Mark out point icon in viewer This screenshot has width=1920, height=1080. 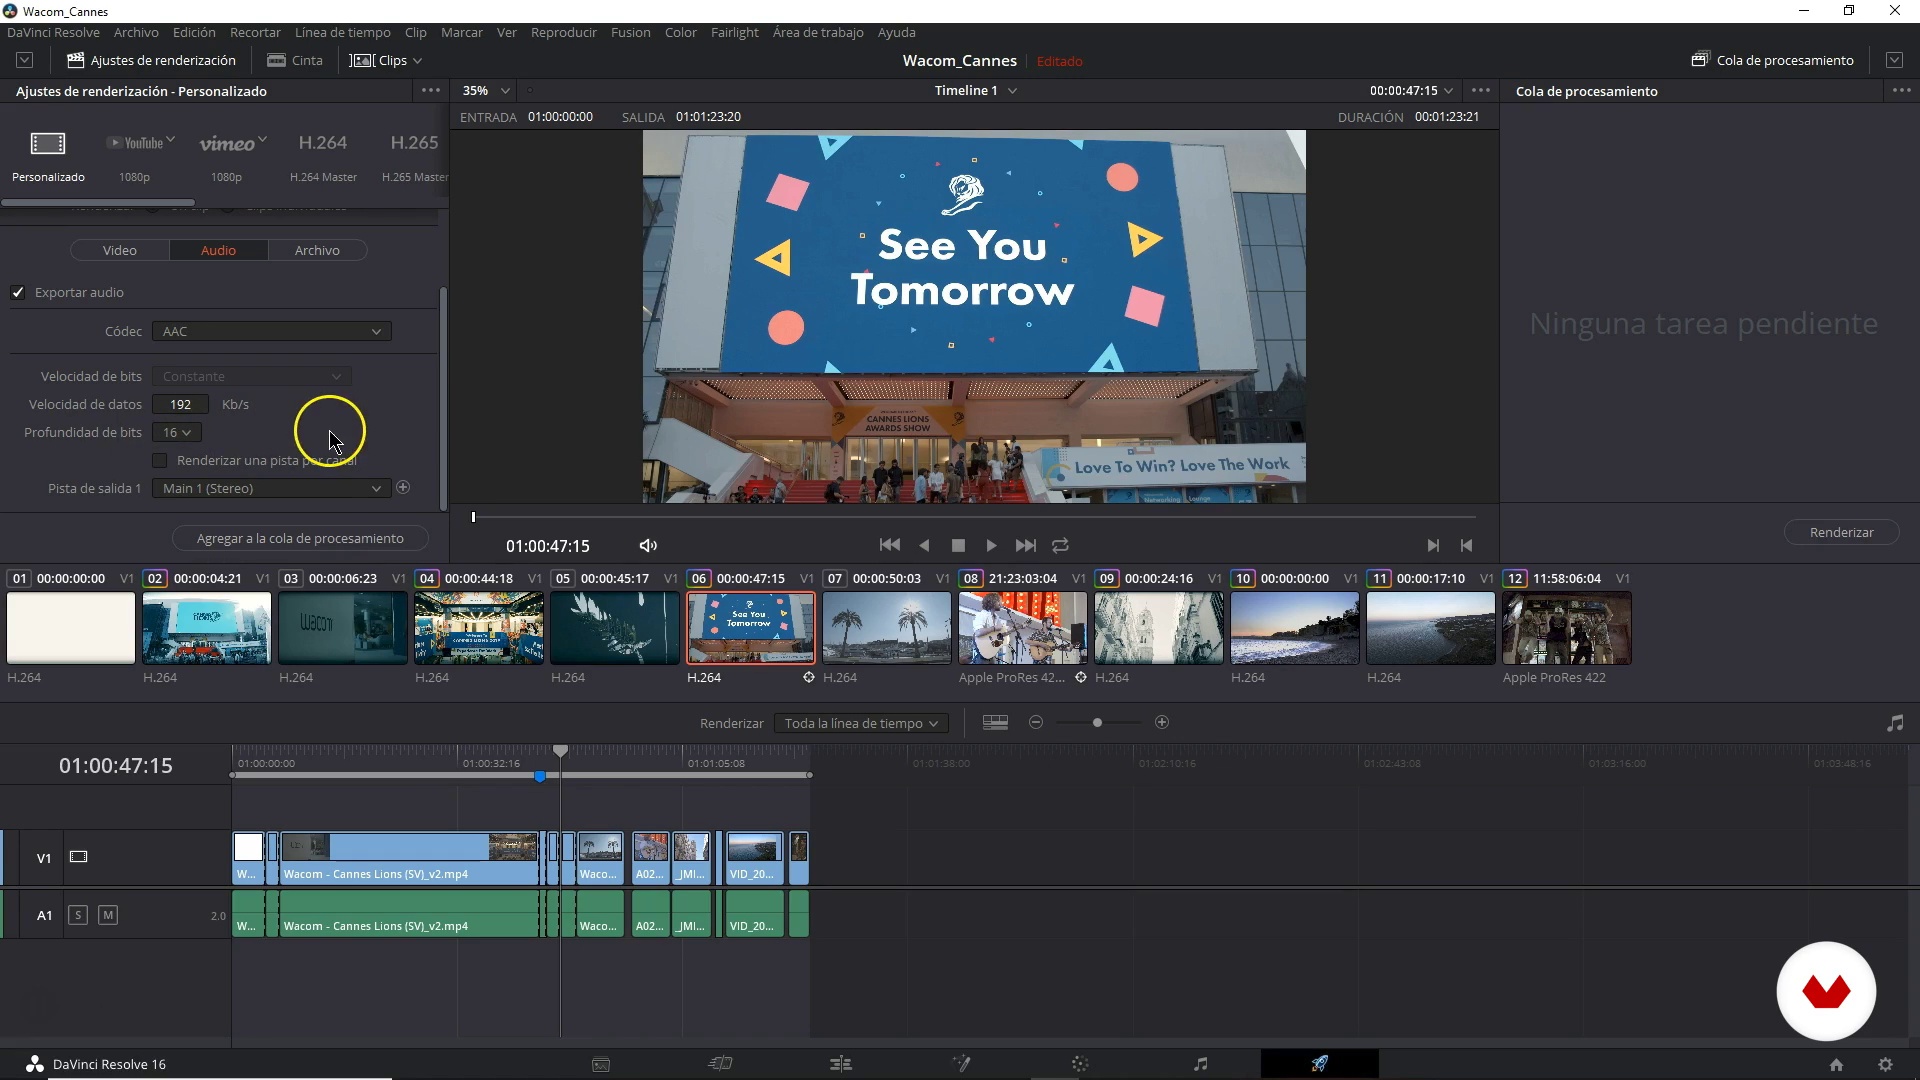pyautogui.click(x=1467, y=546)
